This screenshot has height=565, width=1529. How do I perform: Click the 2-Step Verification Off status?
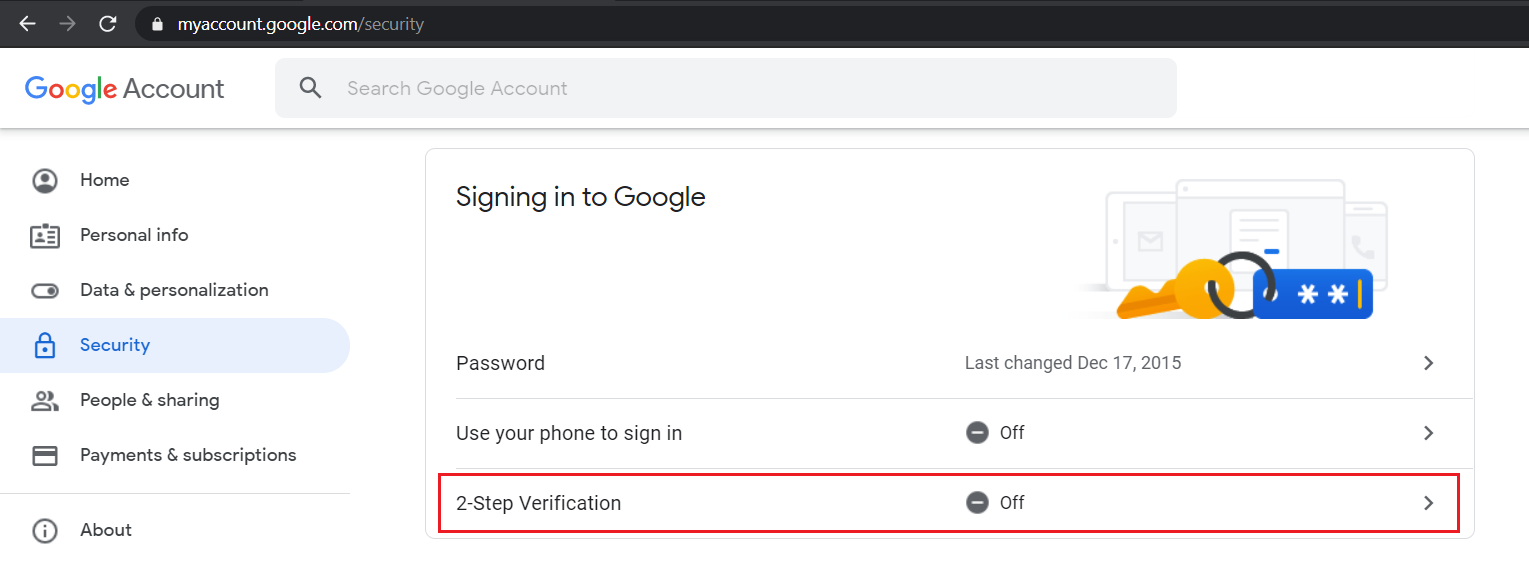(x=995, y=503)
